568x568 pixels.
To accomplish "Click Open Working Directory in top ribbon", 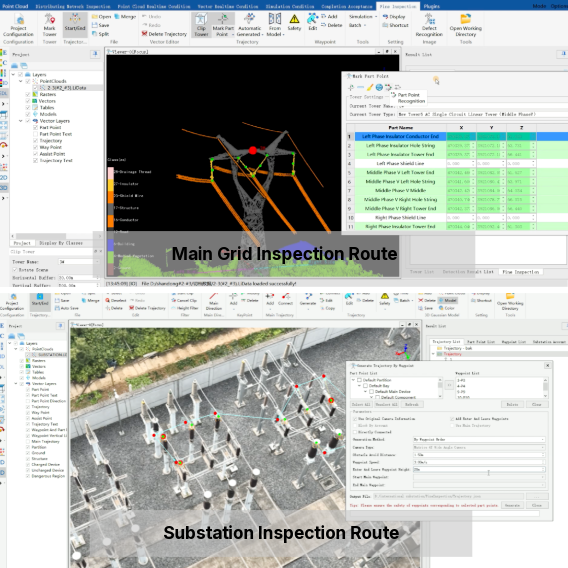I will 465,25.
